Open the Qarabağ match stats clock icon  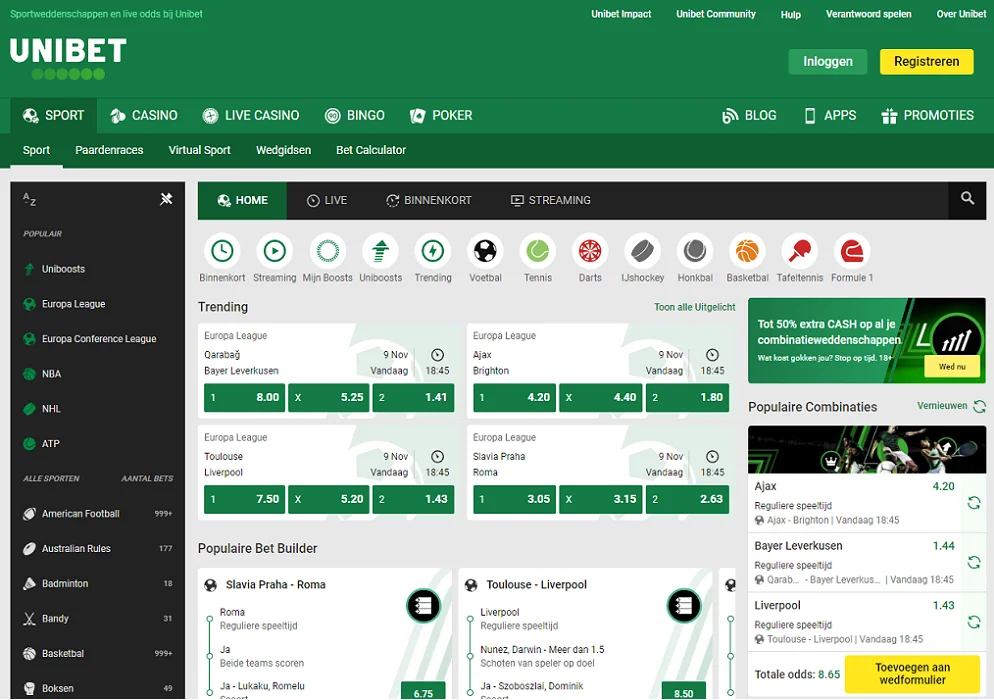coord(437,355)
